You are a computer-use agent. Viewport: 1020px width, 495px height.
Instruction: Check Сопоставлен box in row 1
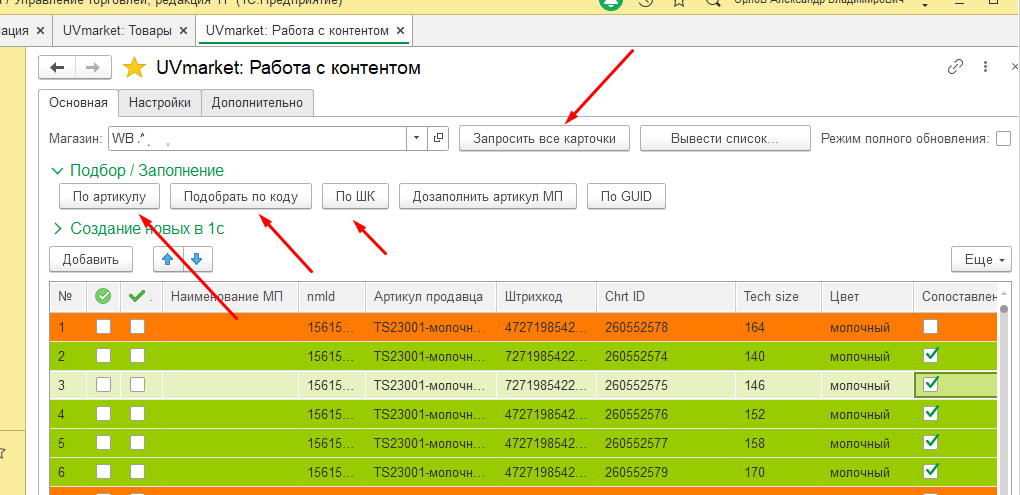pos(931,327)
